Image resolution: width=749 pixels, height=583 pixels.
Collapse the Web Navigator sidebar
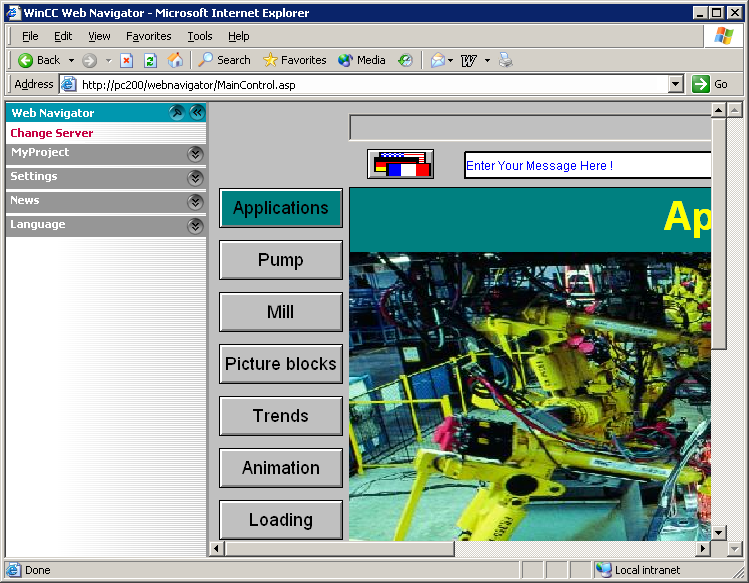pyautogui.click(x=197, y=113)
